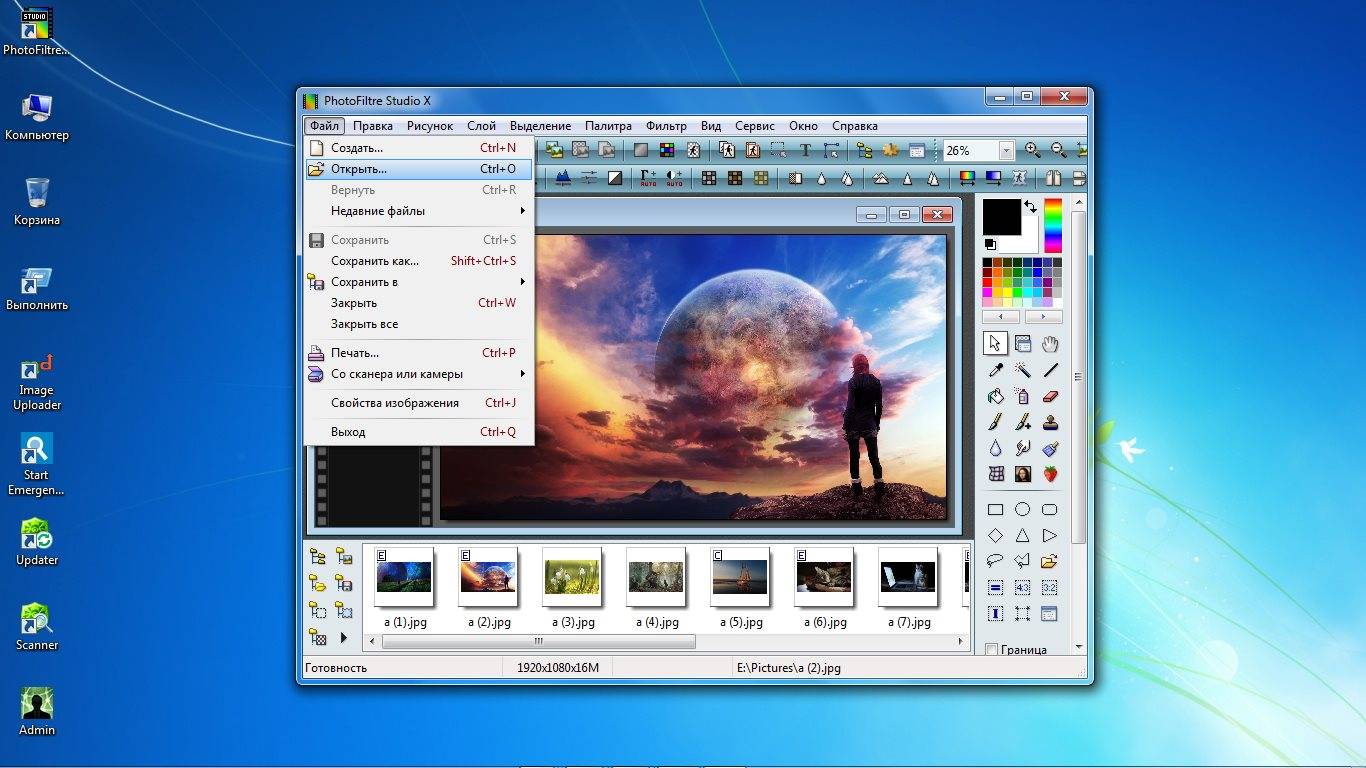1366x768 pixels.
Task: Choose the Line drawing tool
Action: click(1050, 370)
